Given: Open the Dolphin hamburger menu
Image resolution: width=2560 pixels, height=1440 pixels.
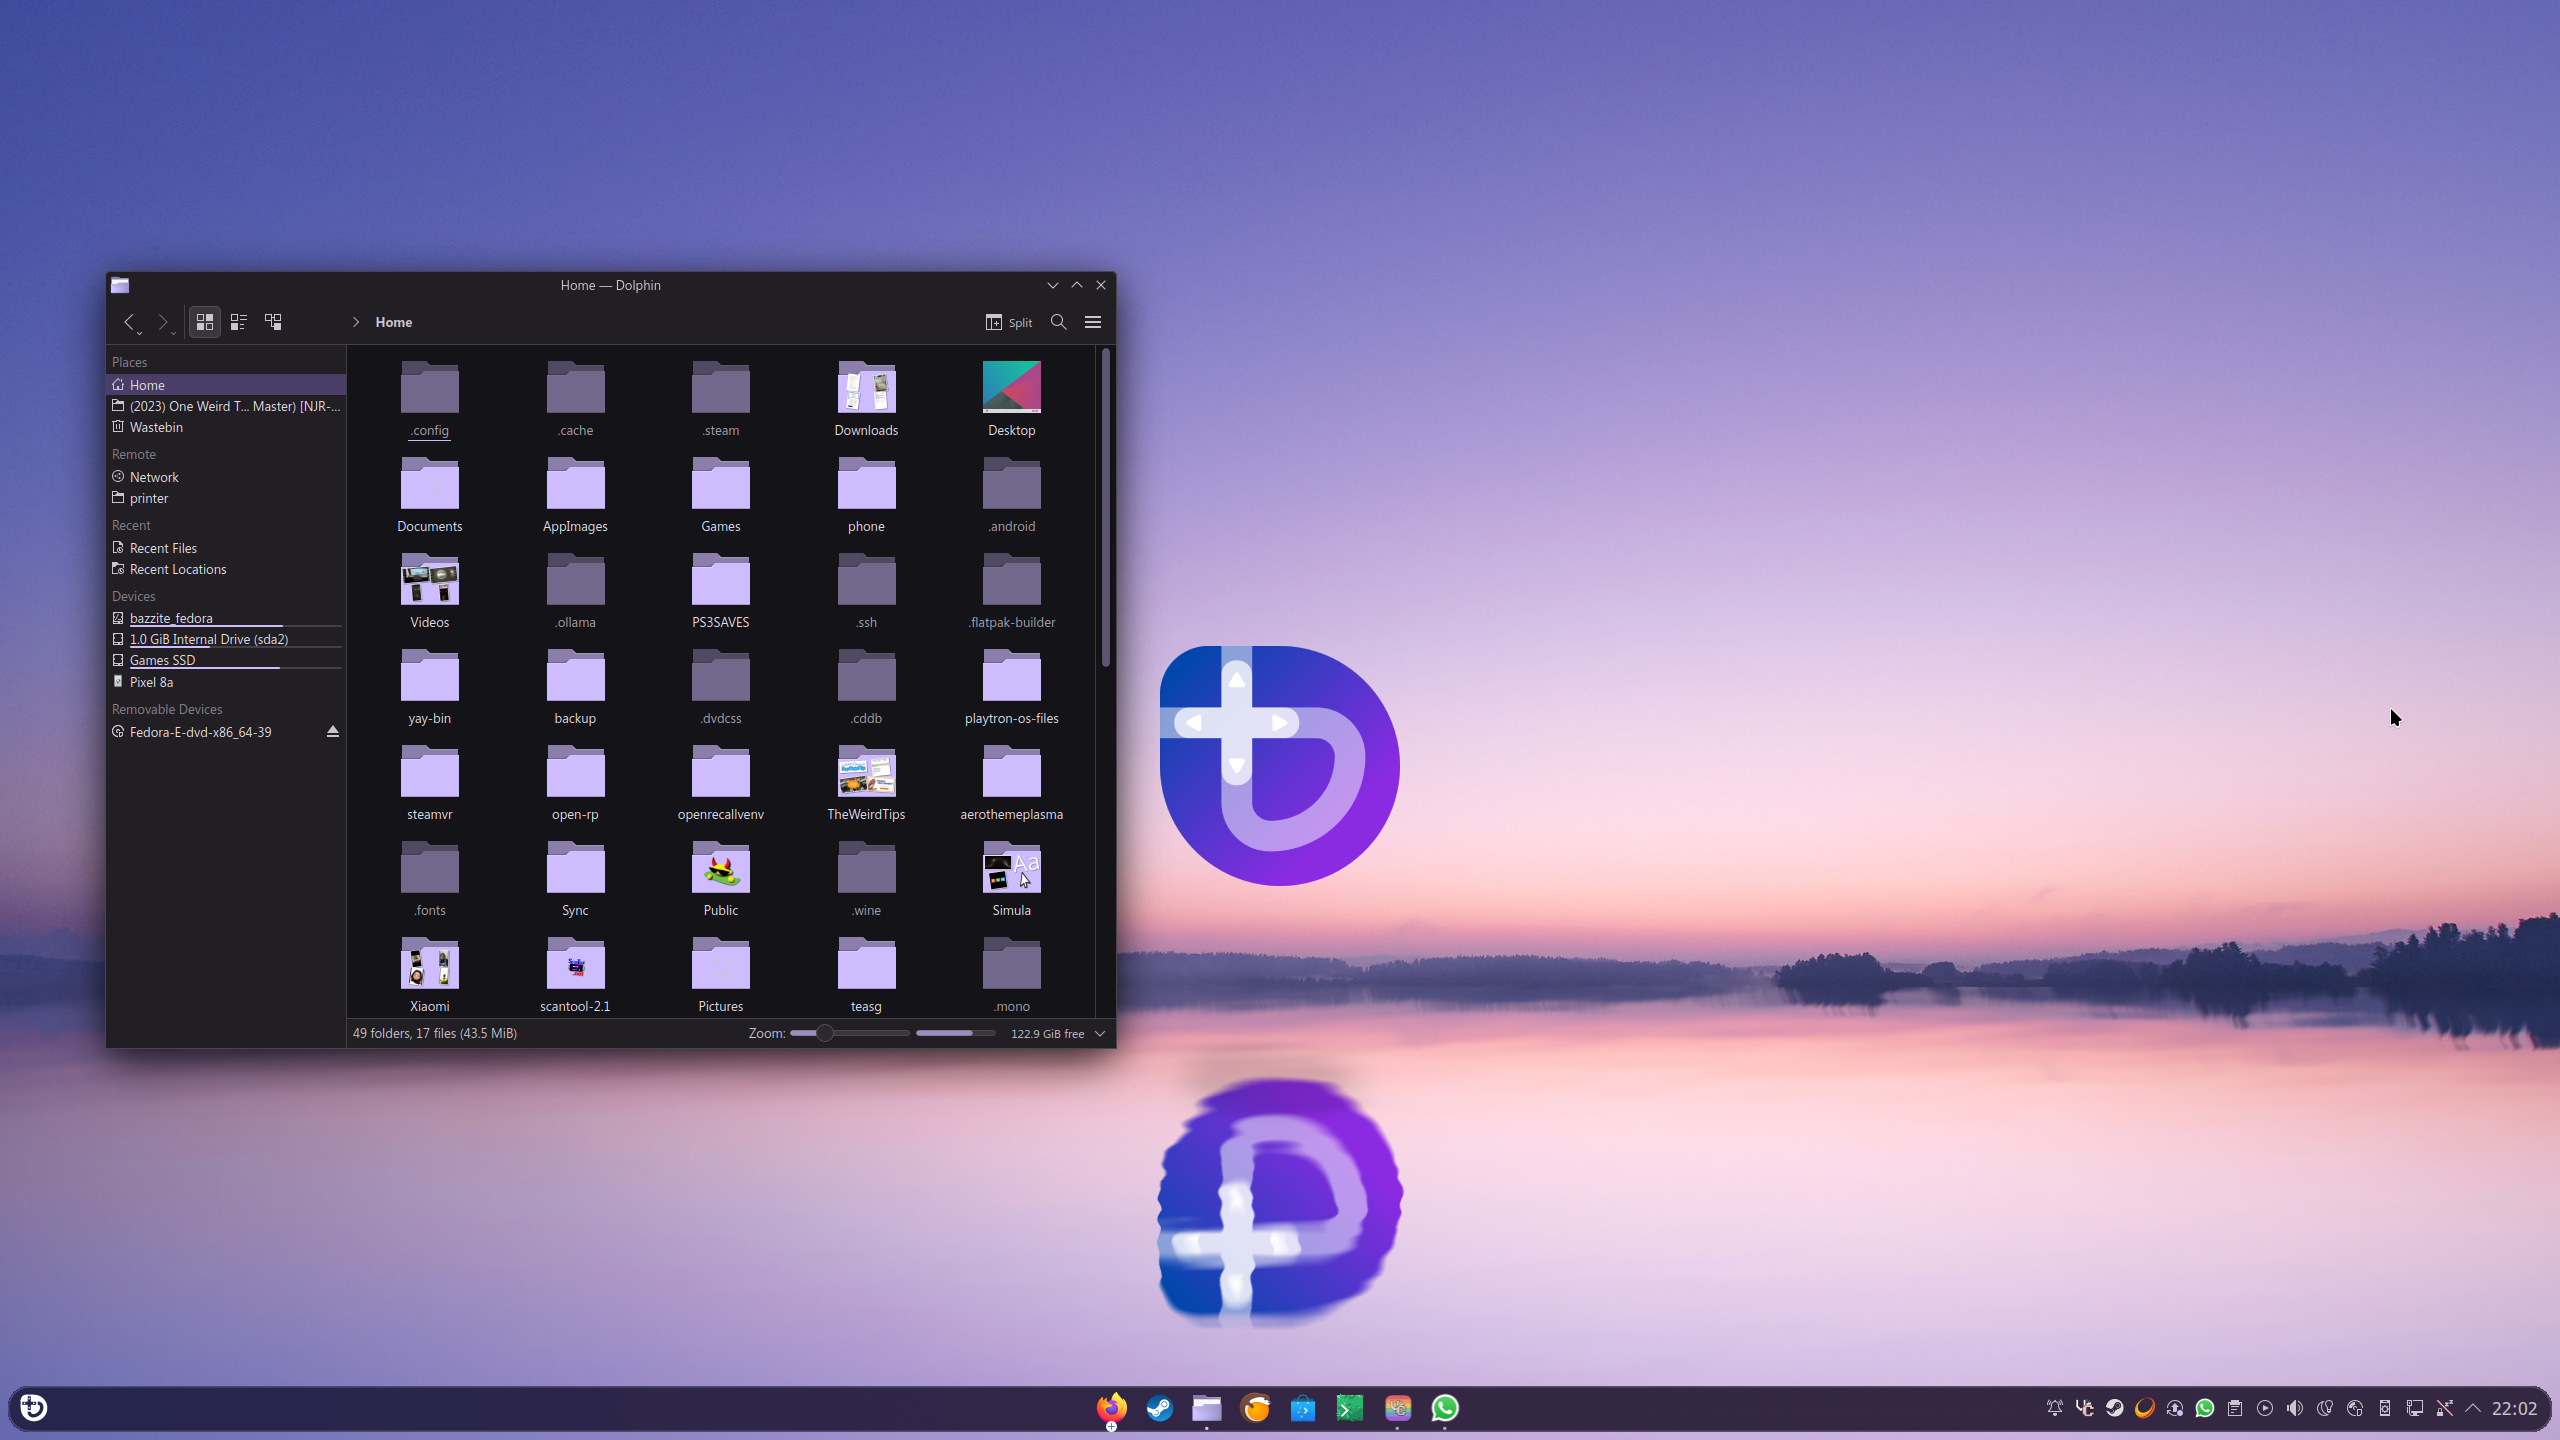Looking at the screenshot, I should coord(1092,322).
